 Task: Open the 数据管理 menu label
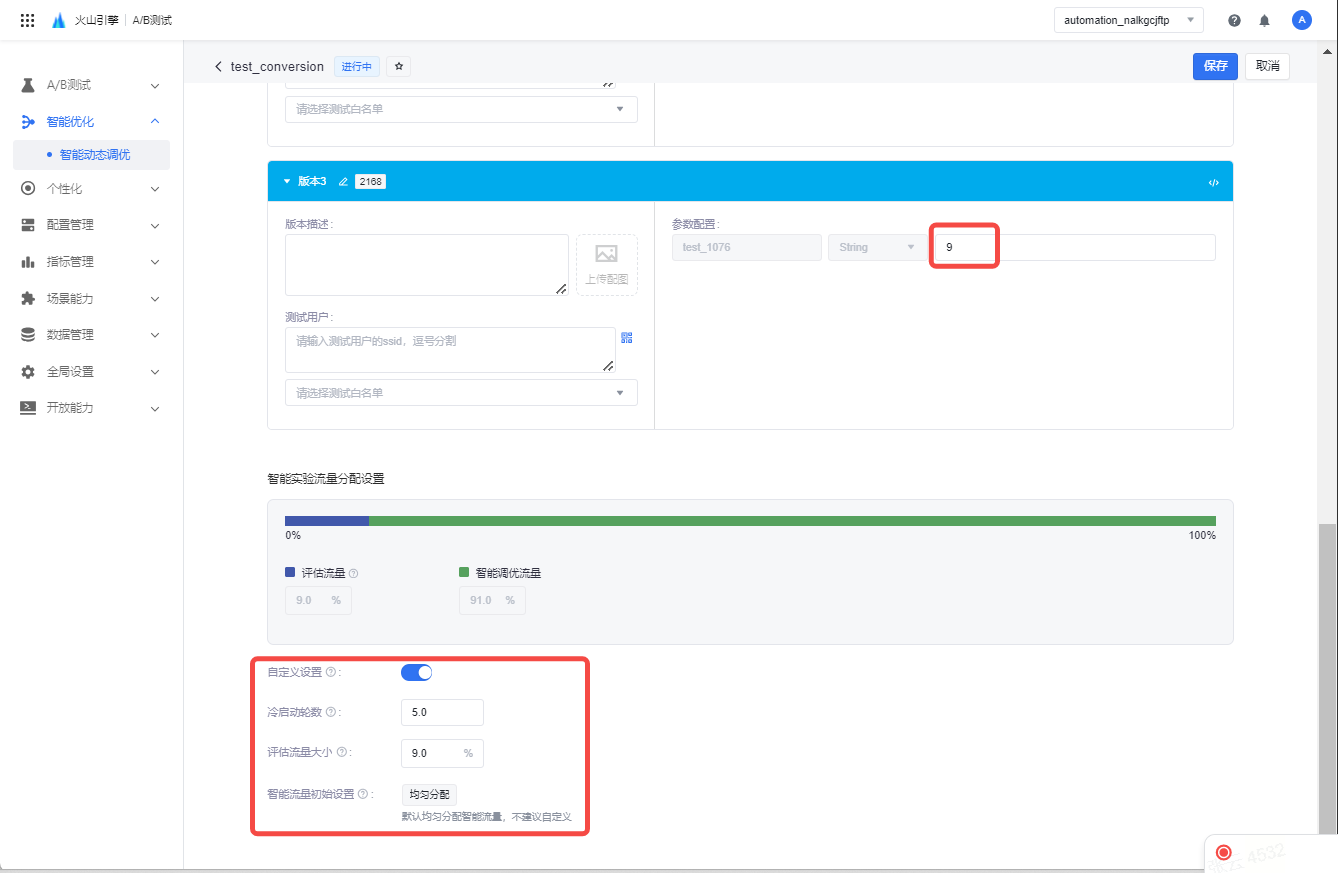point(70,335)
